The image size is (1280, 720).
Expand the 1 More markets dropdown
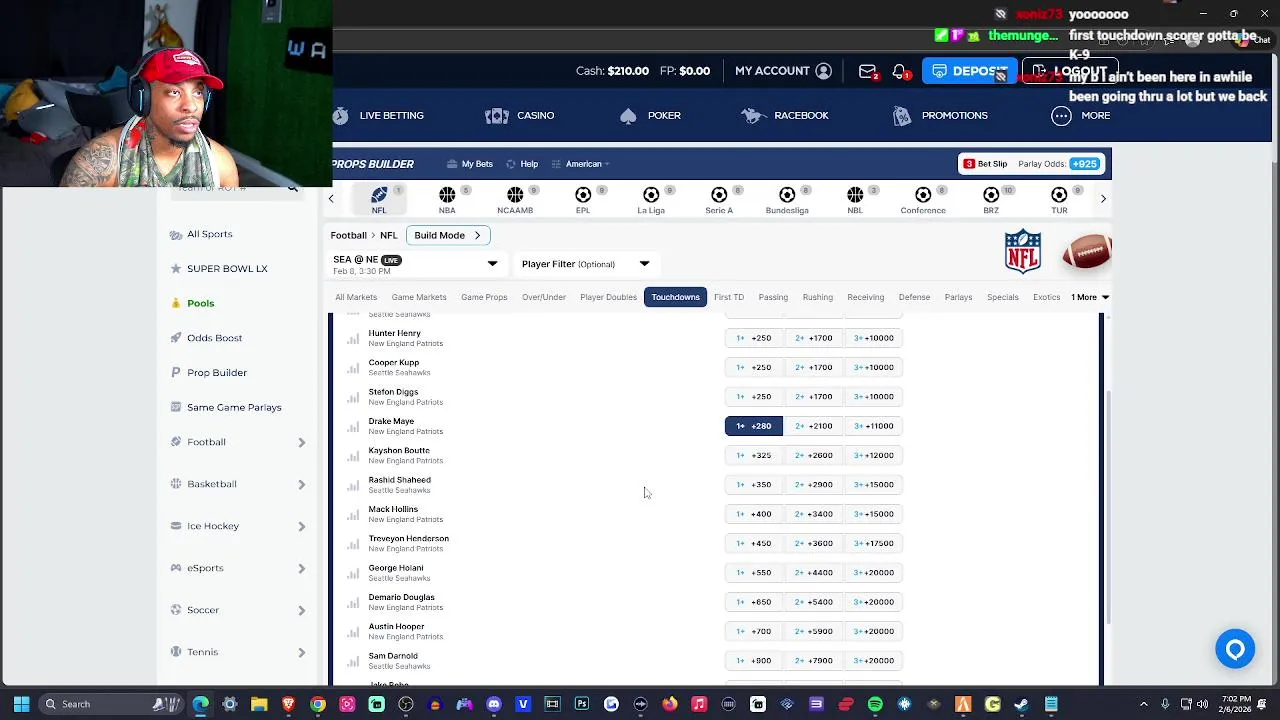point(1089,297)
